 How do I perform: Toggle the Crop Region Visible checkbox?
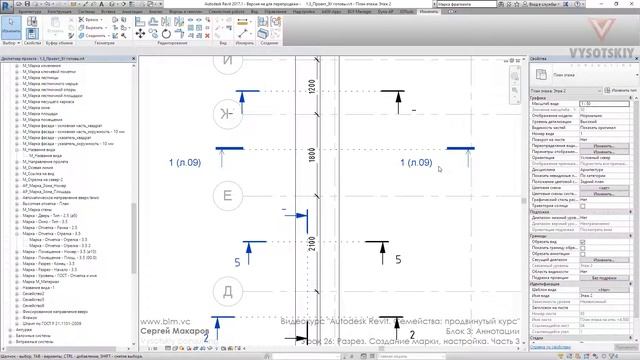coord(582,248)
